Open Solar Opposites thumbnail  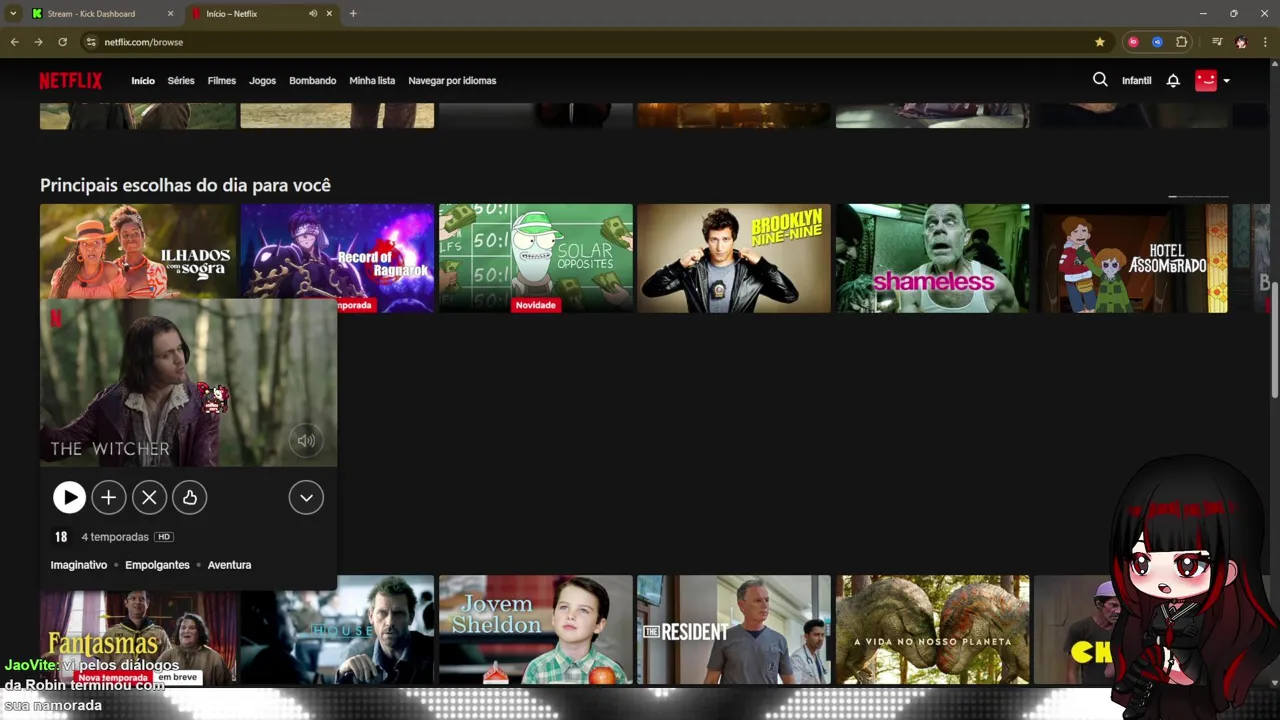(536, 258)
